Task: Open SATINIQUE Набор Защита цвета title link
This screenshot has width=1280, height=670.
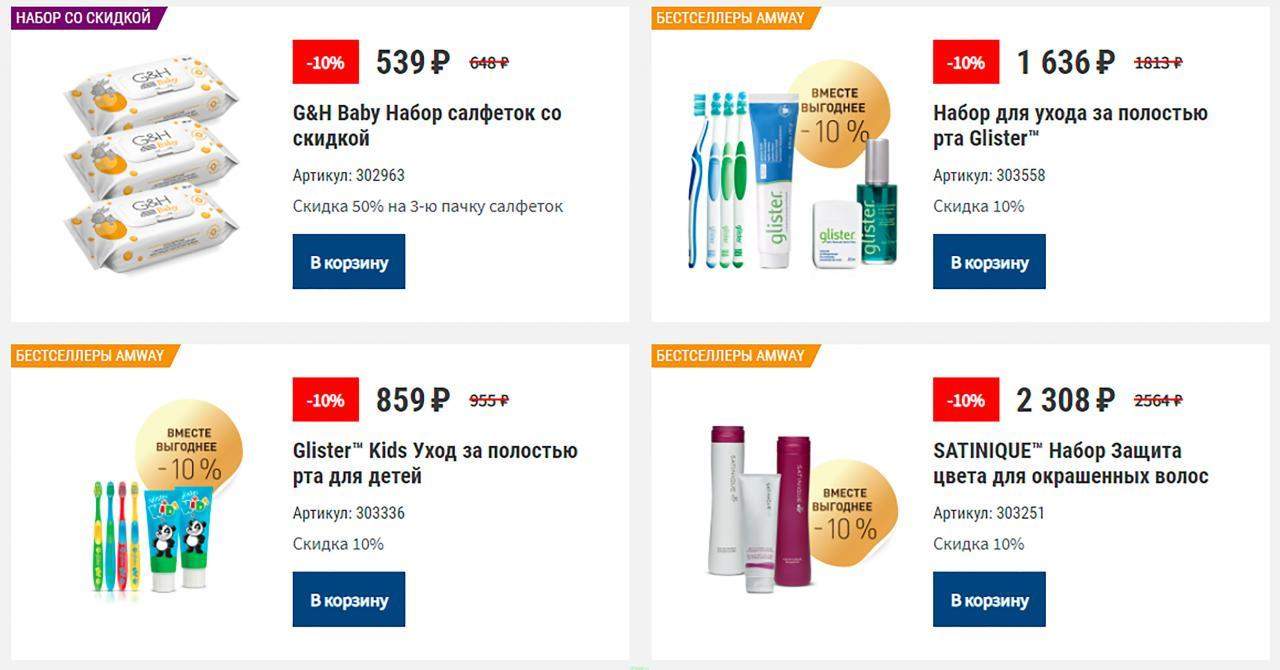Action: tap(1071, 463)
